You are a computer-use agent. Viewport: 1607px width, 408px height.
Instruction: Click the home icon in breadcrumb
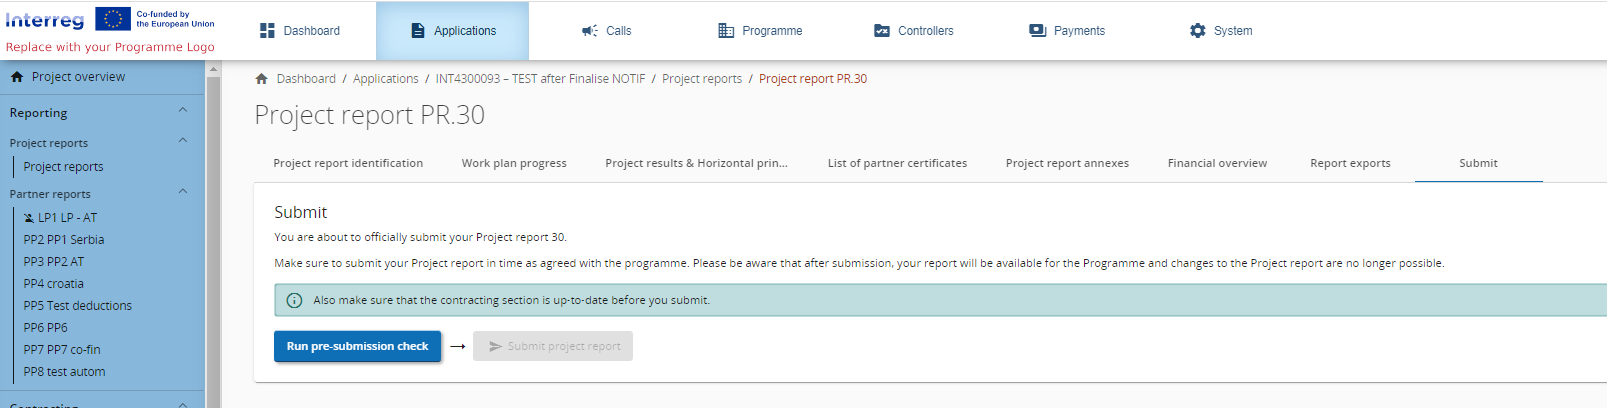262,79
